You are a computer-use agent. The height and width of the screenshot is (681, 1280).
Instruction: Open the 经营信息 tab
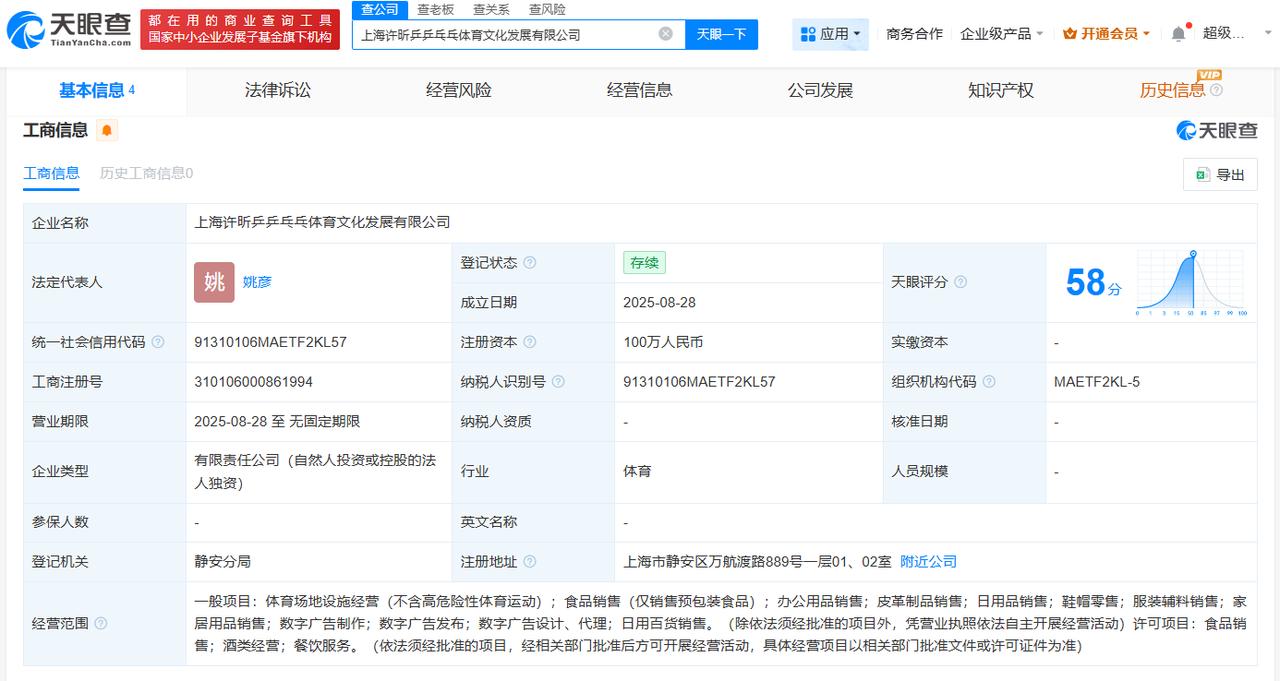coord(640,91)
